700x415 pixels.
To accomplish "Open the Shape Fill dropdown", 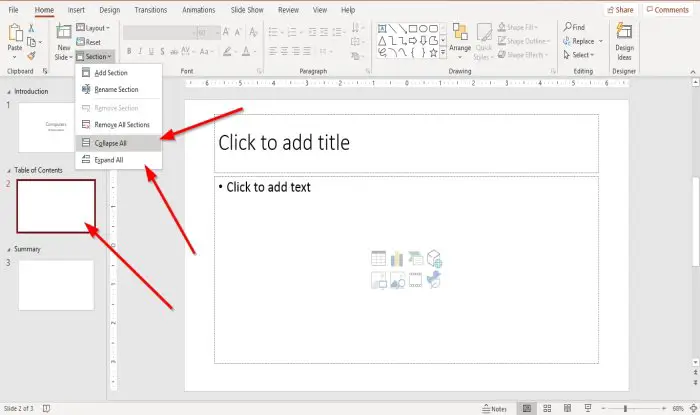I will (518, 27).
